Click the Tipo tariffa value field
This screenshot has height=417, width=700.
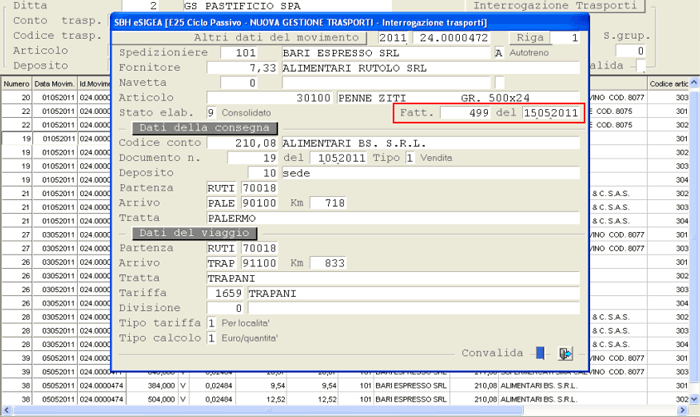(x=212, y=324)
